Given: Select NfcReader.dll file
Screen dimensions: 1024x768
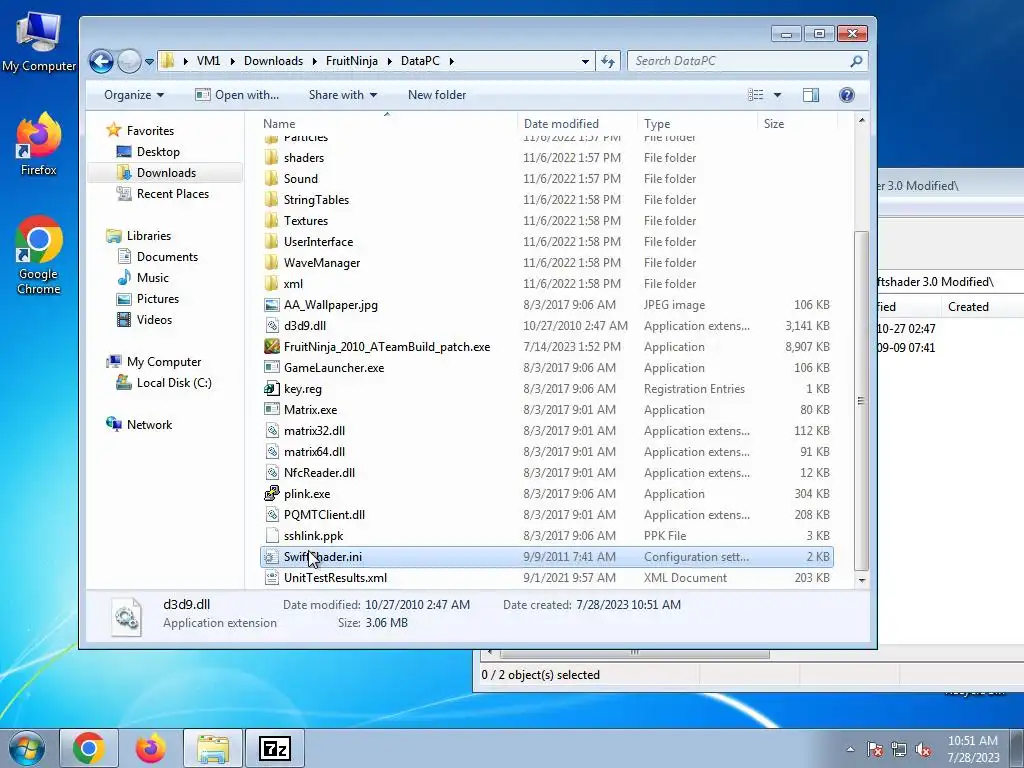Looking at the screenshot, I should pos(319,472).
